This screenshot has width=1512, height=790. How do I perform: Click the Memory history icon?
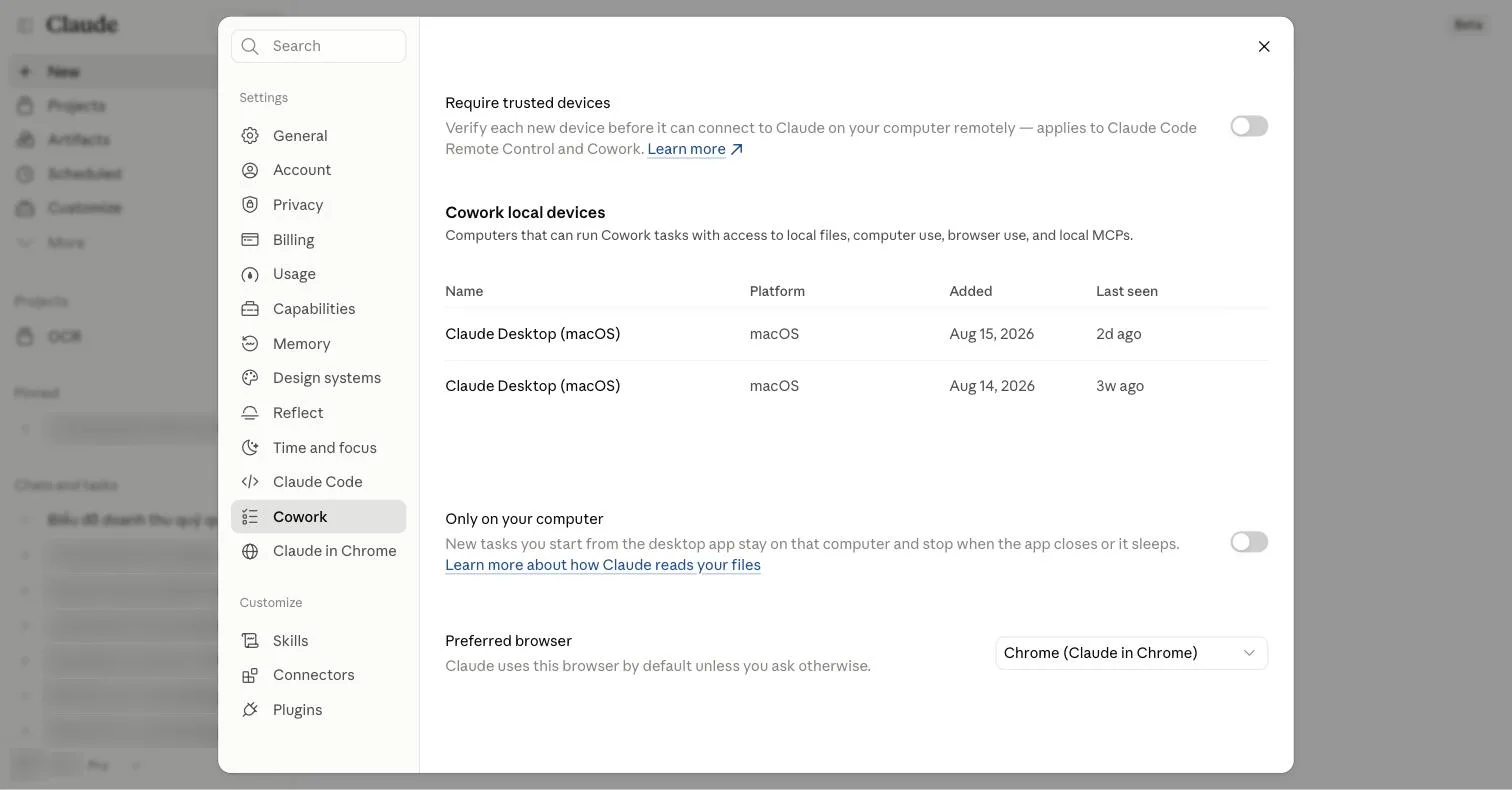(250, 344)
